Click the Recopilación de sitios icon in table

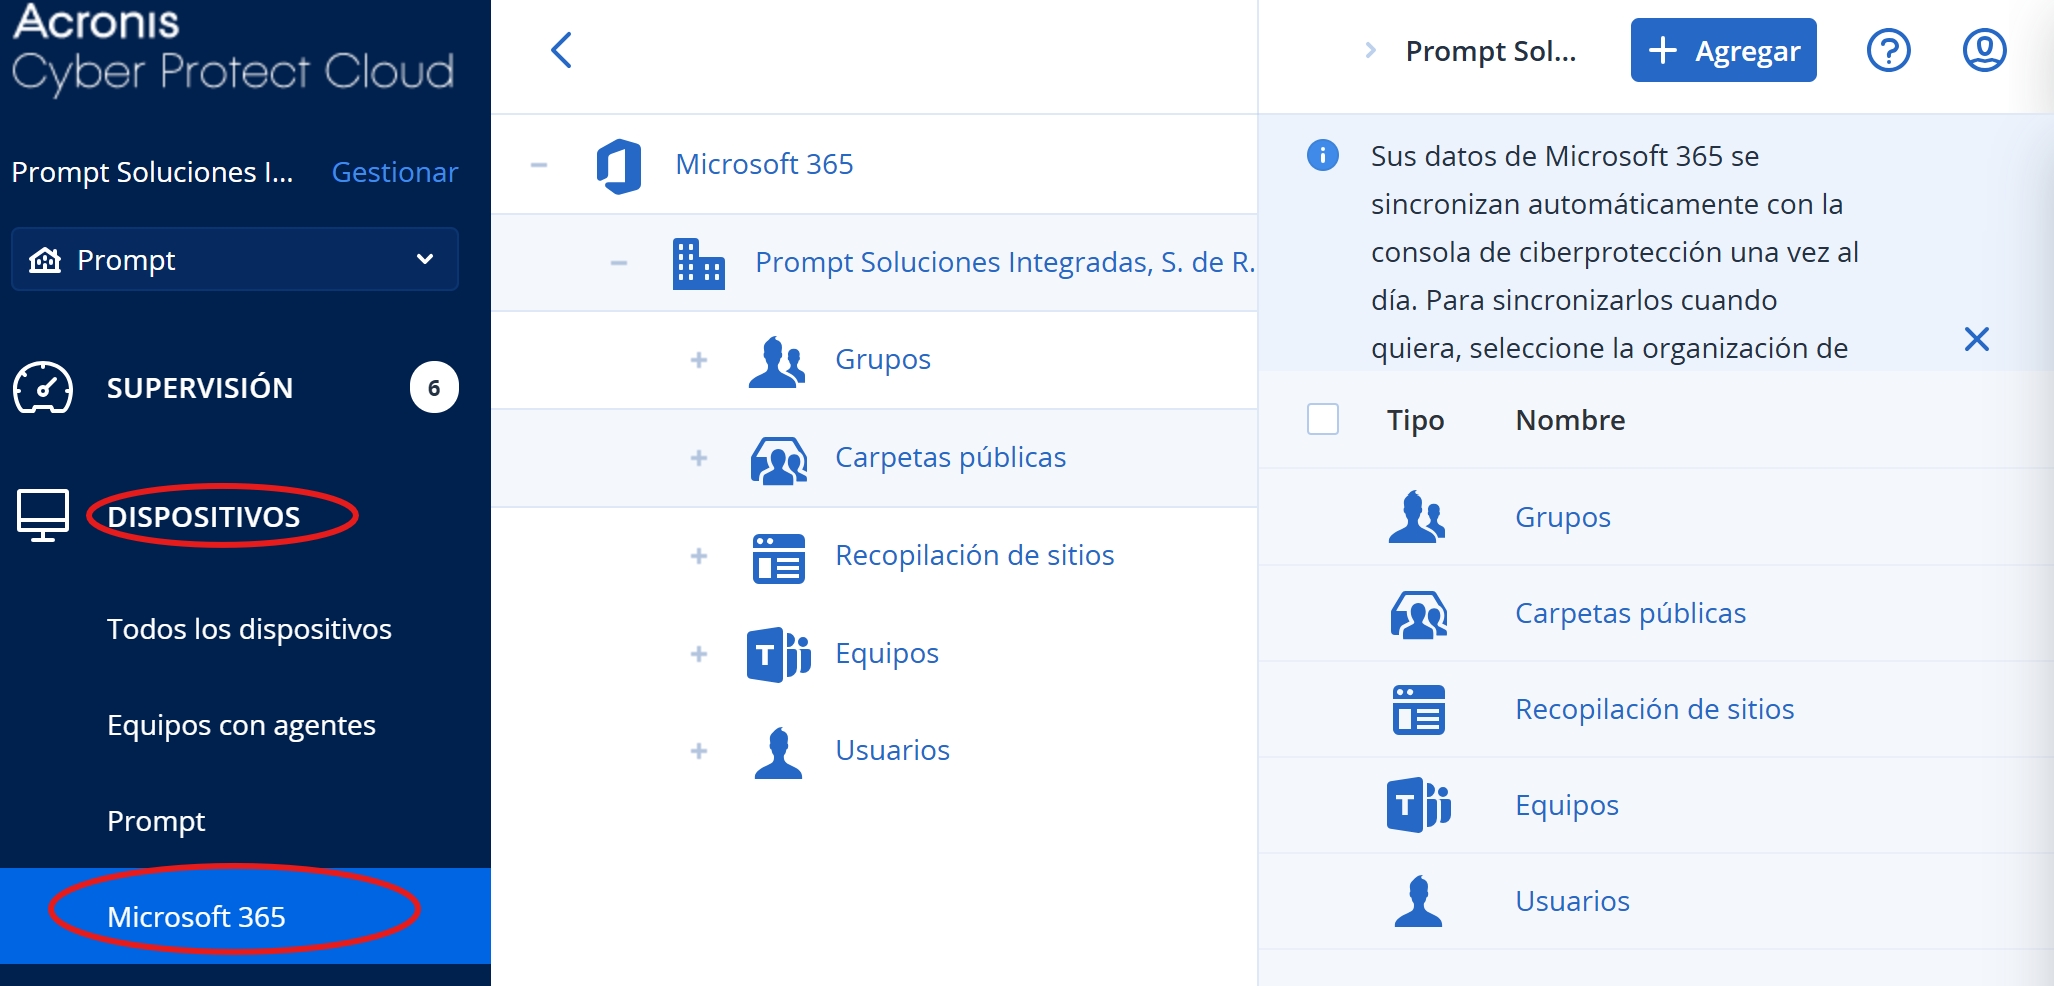tap(1418, 710)
